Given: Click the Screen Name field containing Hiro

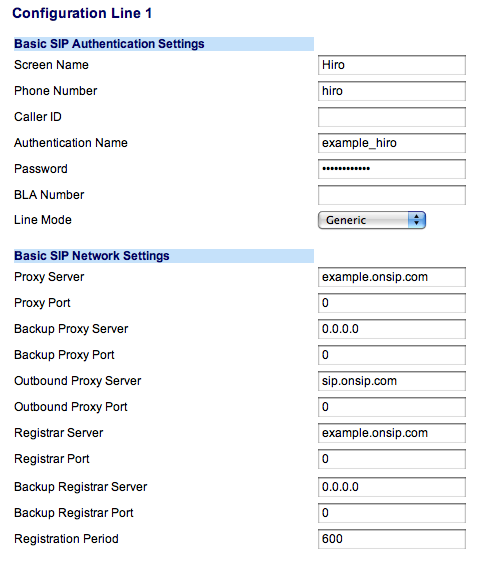Looking at the screenshot, I should coord(392,65).
